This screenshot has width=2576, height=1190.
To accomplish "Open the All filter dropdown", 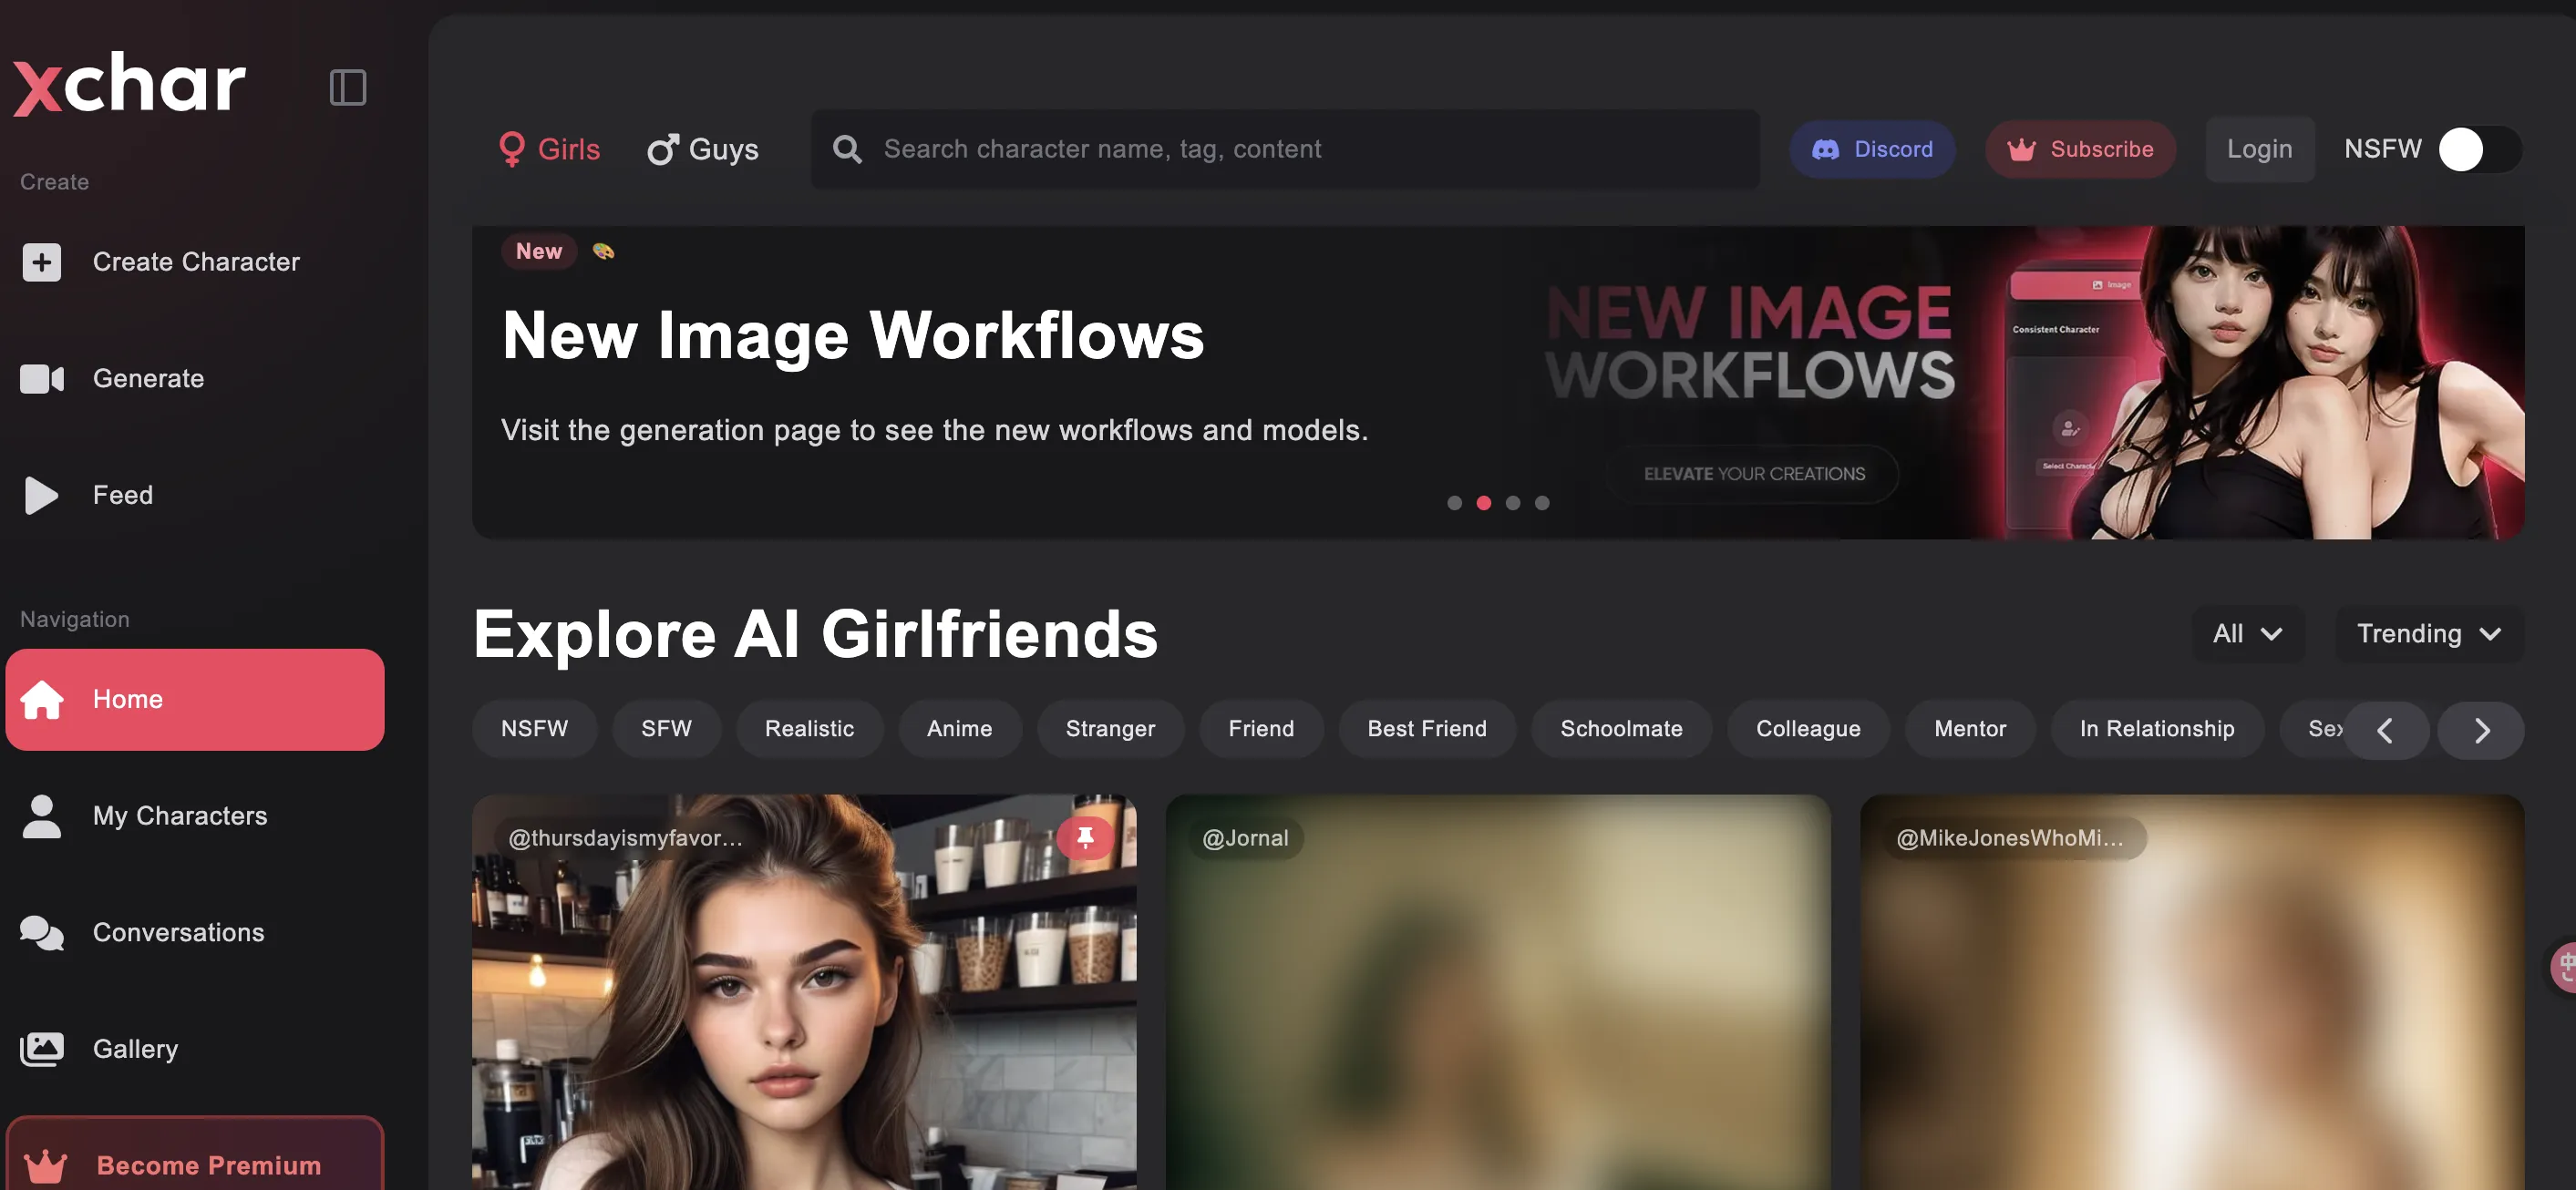I will point(2246,633).
